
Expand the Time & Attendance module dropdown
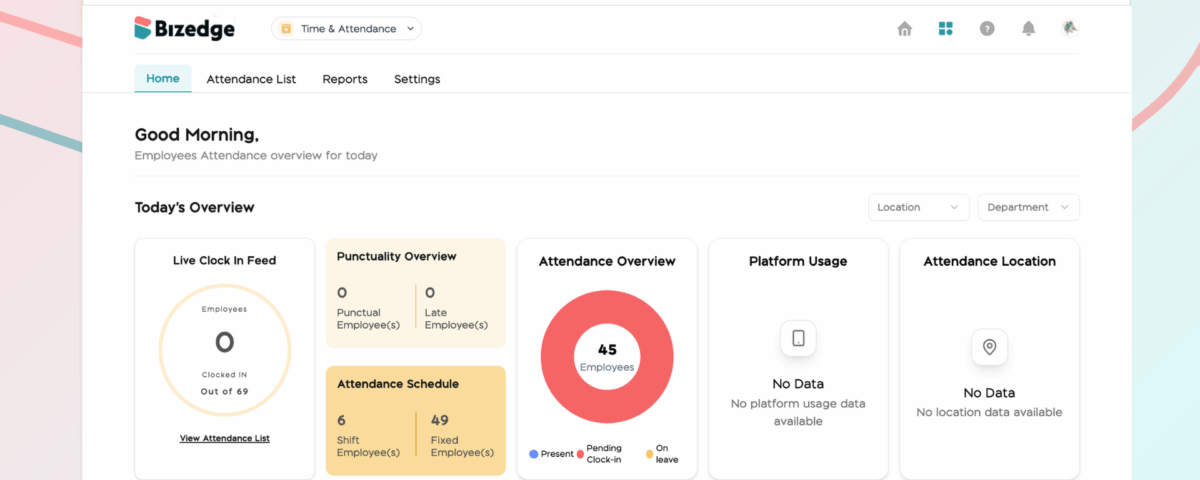click(346, 29)
